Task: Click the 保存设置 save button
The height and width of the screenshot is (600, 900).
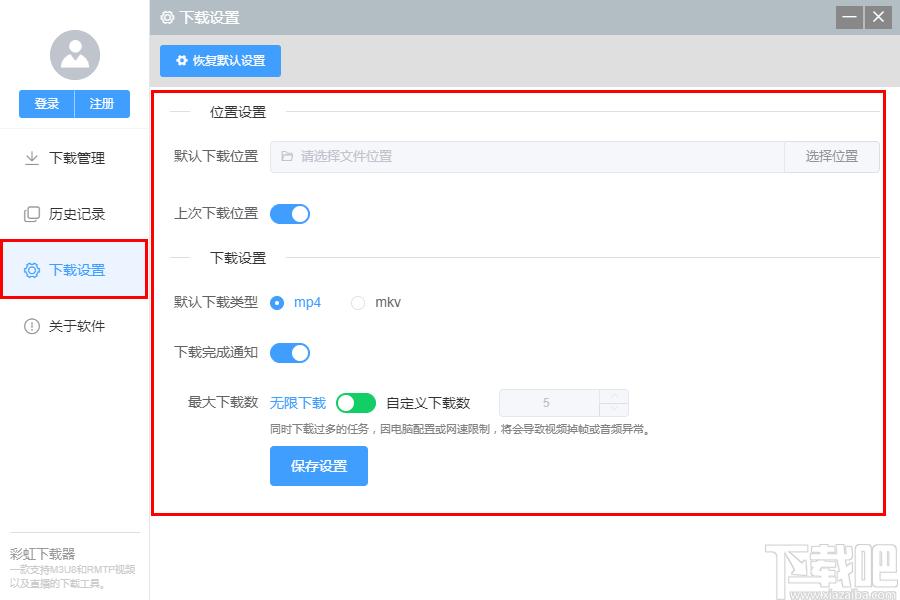Action: pos(319,466)
